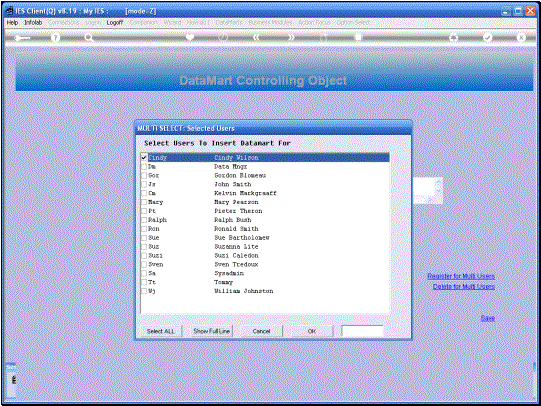Click the circled X toolbar icon
Screen dimensions: 541x406
coord(521,37)
